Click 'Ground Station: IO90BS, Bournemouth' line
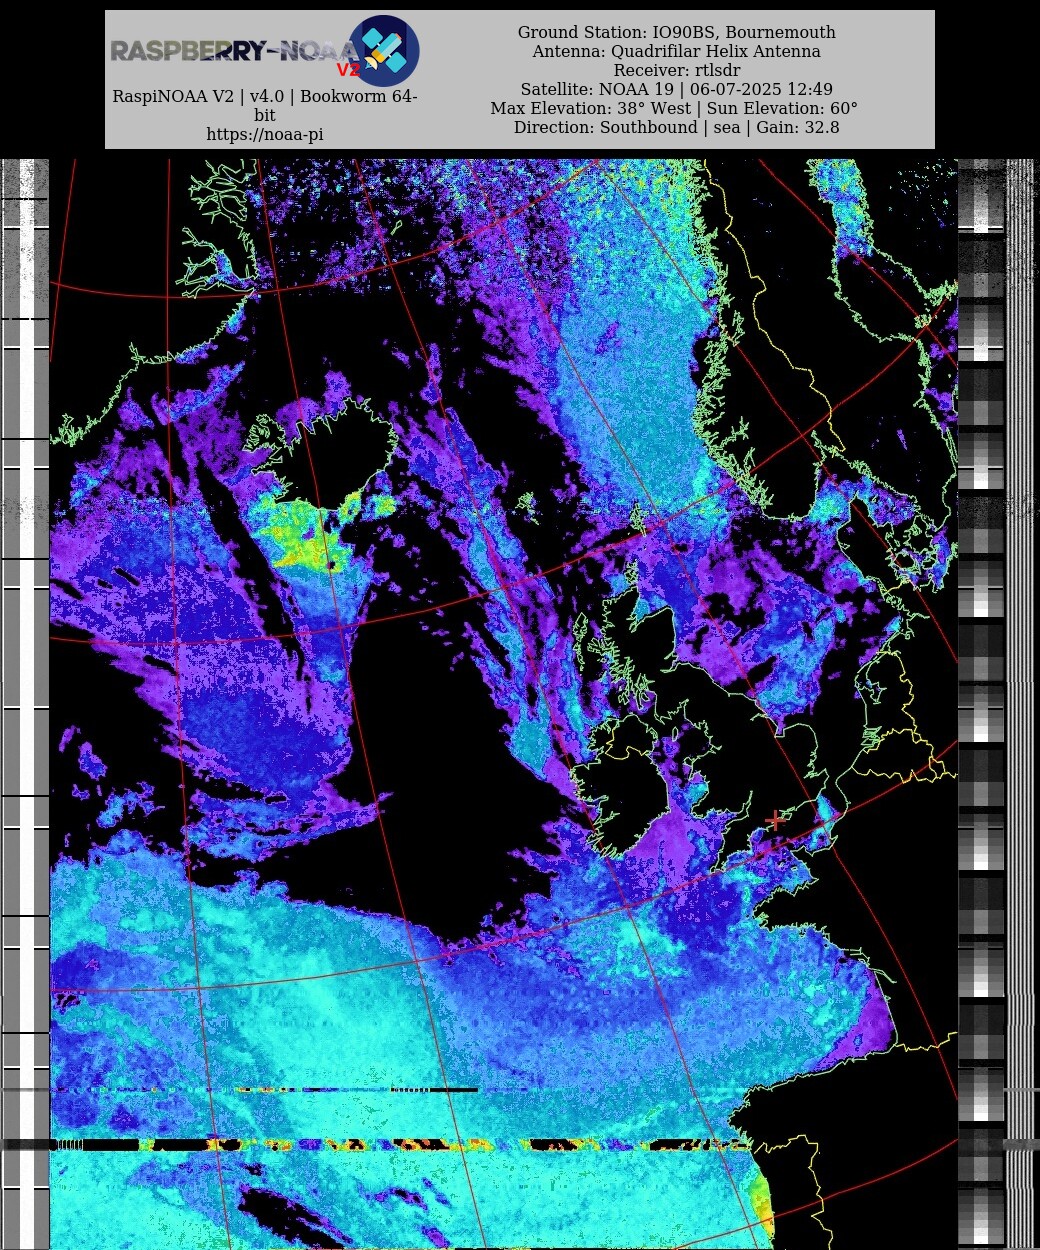This screenshot has height=1250, width=1040. pos(677,33)
